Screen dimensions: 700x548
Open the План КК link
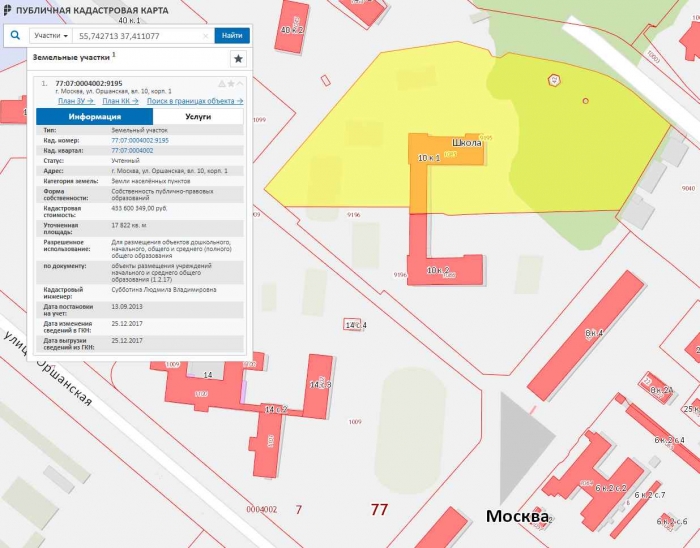119,101
